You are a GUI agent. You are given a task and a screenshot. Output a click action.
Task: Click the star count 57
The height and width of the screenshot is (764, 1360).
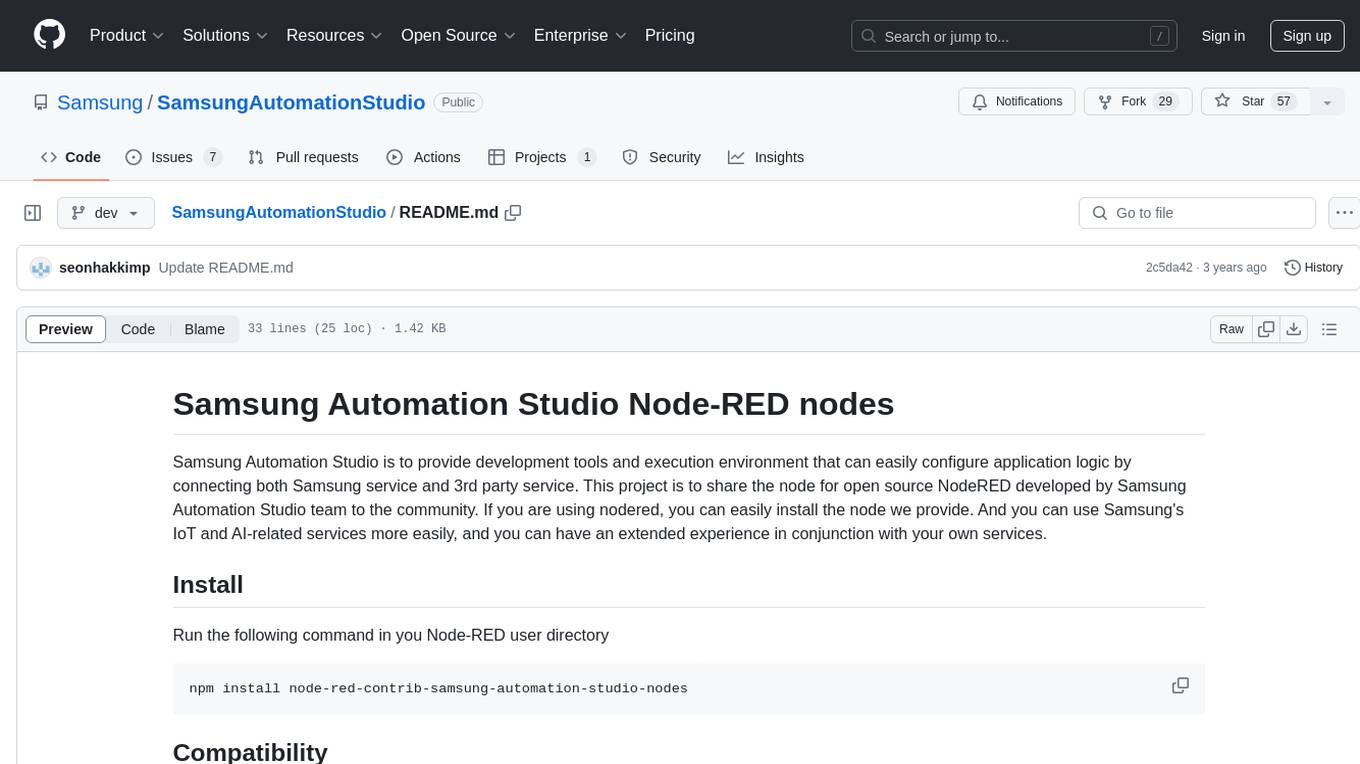(x=1284, y=102)
